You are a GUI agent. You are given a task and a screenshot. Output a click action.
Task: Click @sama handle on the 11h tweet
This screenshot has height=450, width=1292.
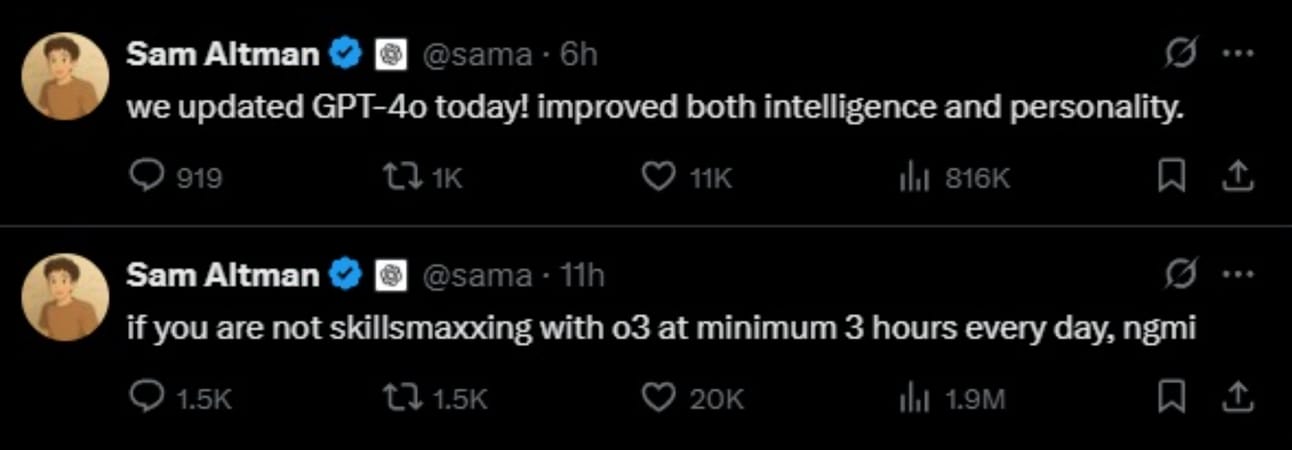click(x=479, y=275)
